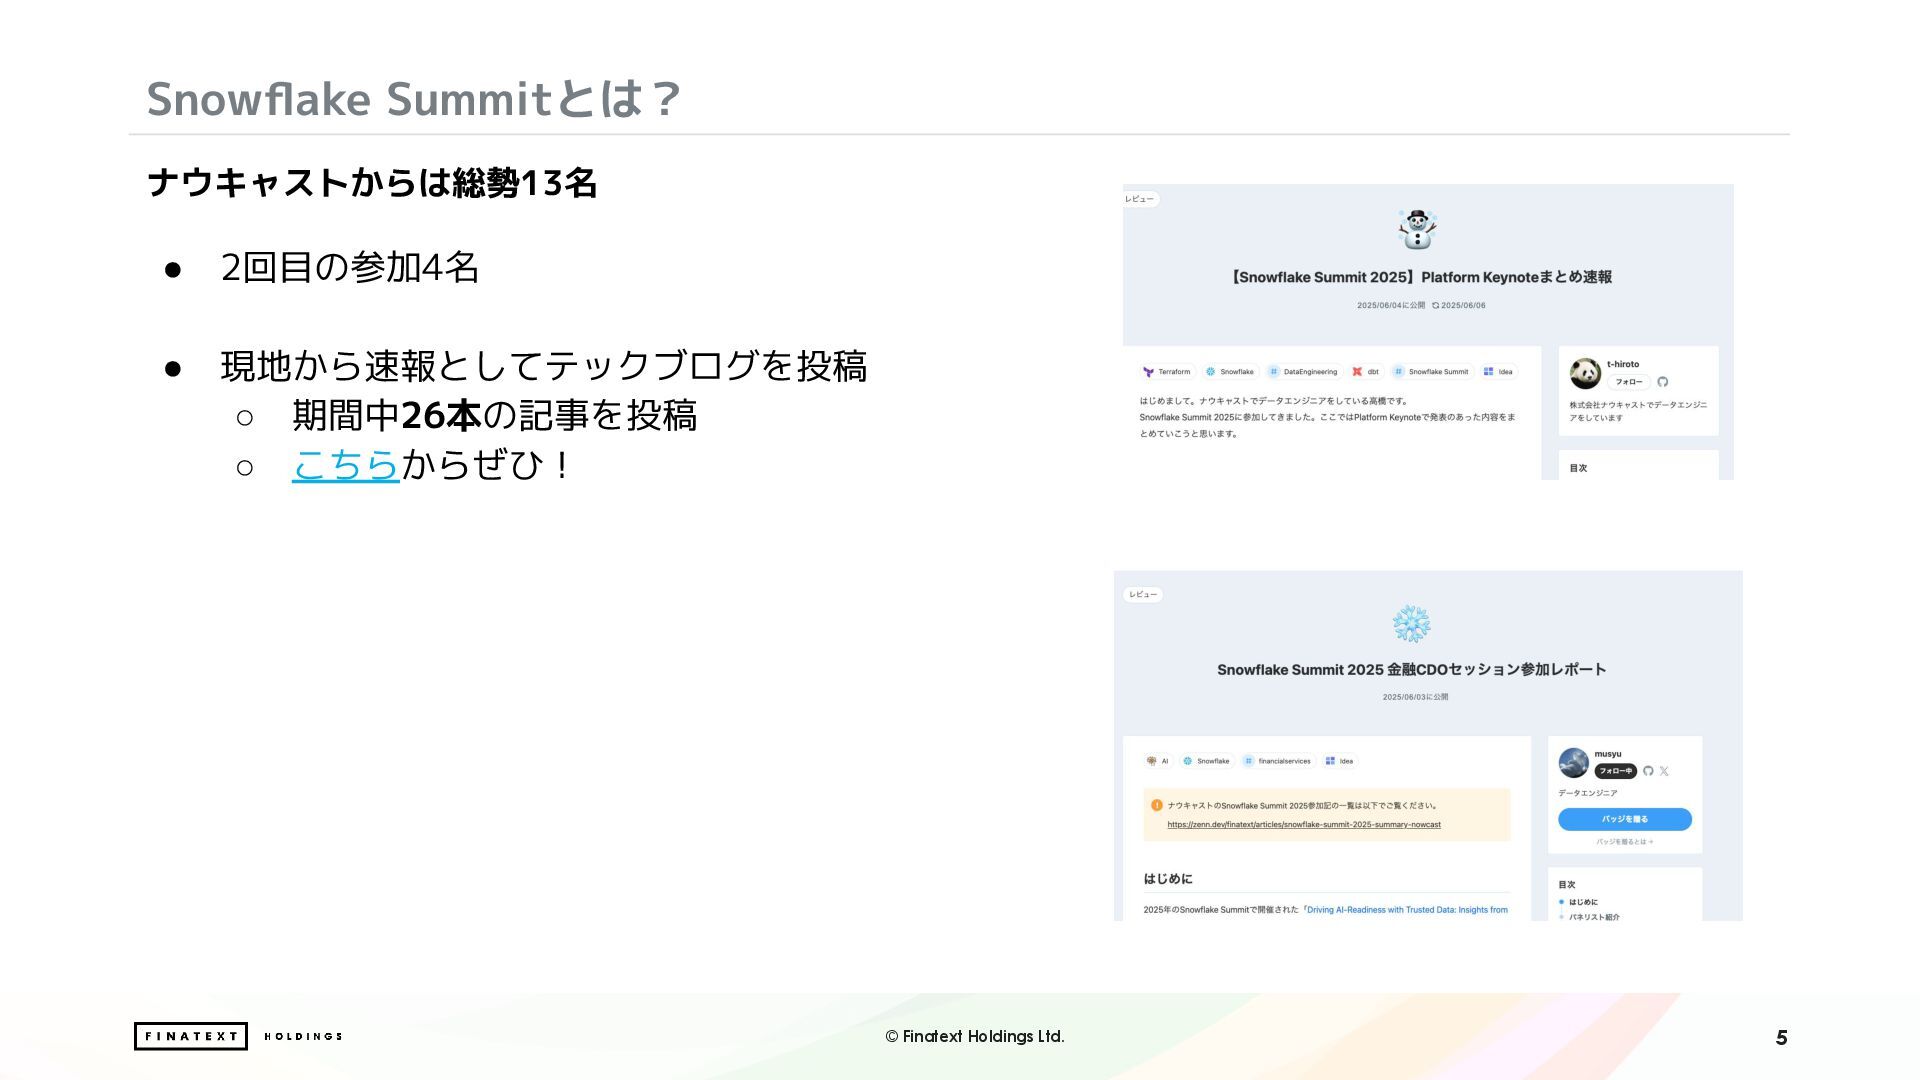Image resolution: width=1920 pixels, height=1080 pixels.
Task: Select the financialservices topic tag
Action: (1277, 761)
